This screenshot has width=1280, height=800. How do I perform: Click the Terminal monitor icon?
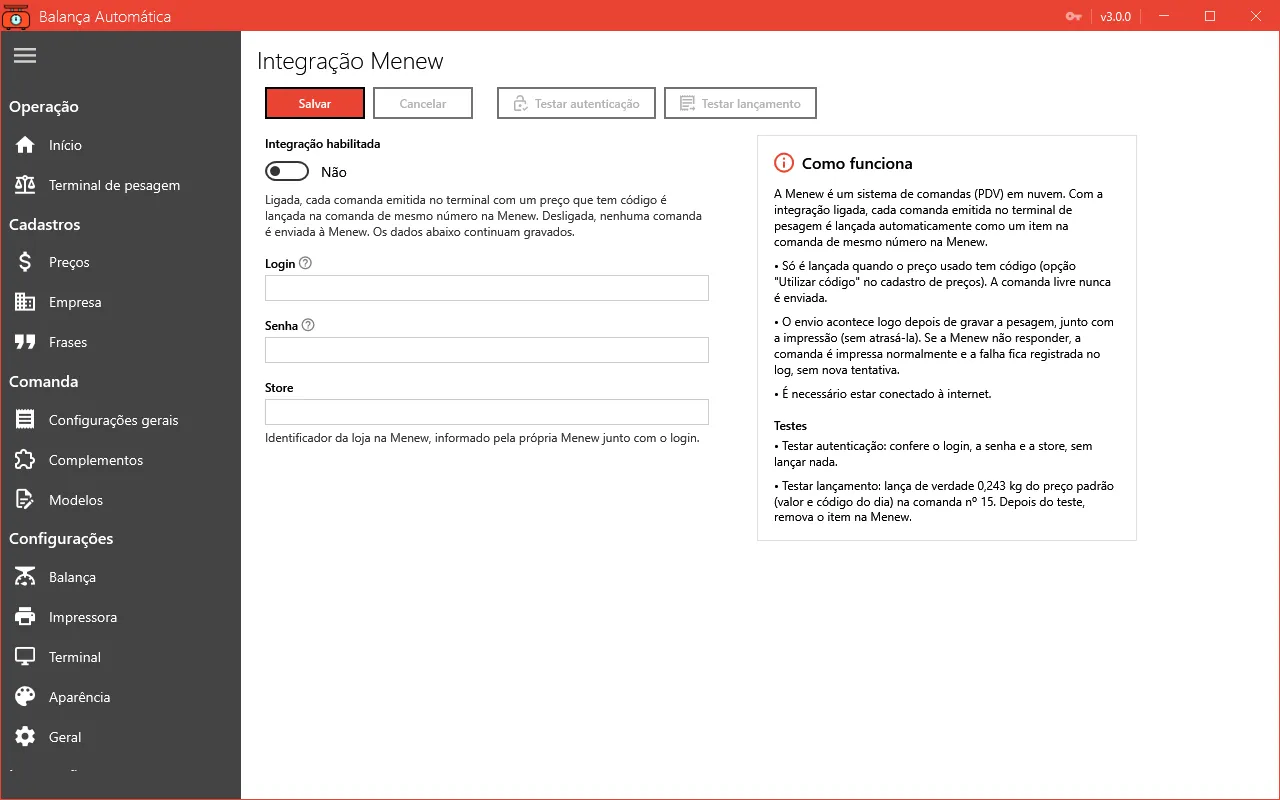[25, 657]
